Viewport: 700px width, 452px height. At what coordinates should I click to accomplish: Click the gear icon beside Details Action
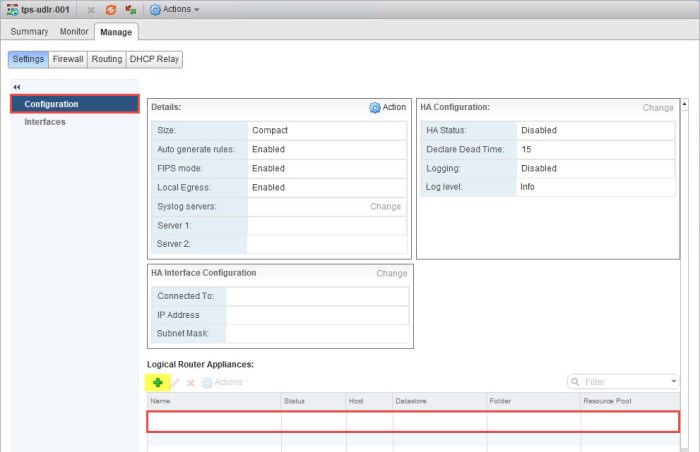pos(375,107)
